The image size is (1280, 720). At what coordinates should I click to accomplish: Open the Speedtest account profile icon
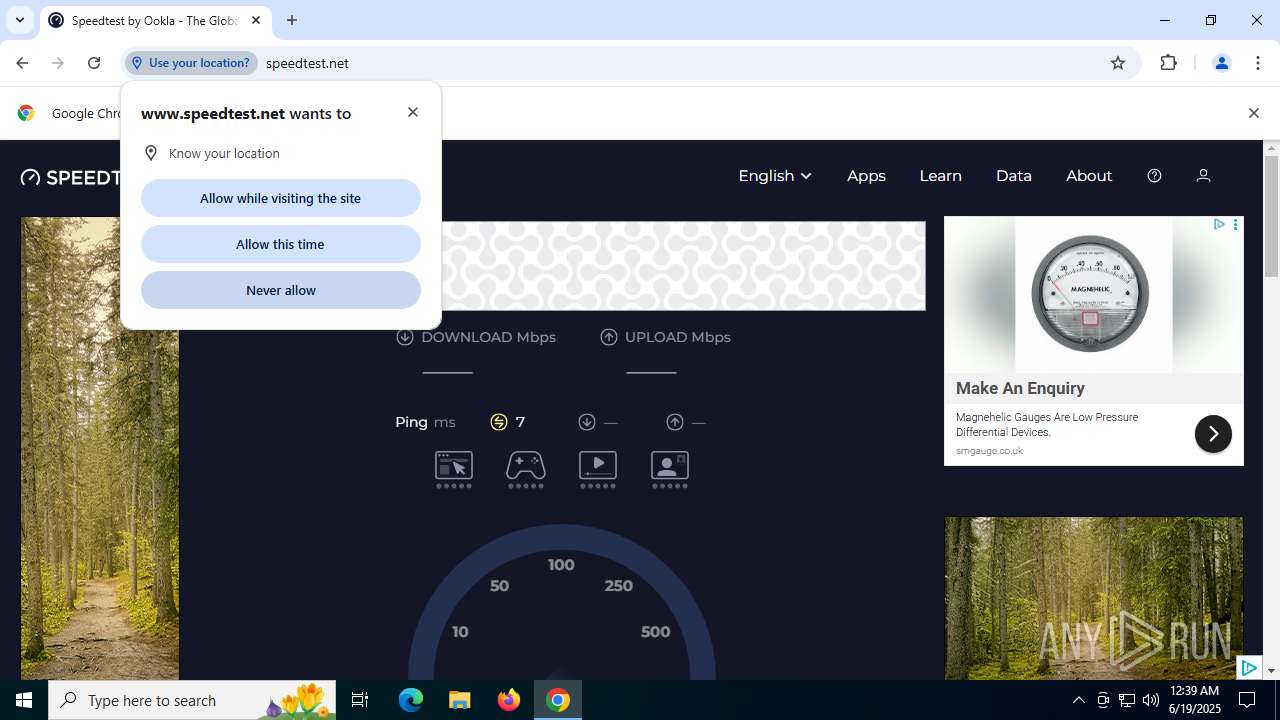(x=1203, y=176)
